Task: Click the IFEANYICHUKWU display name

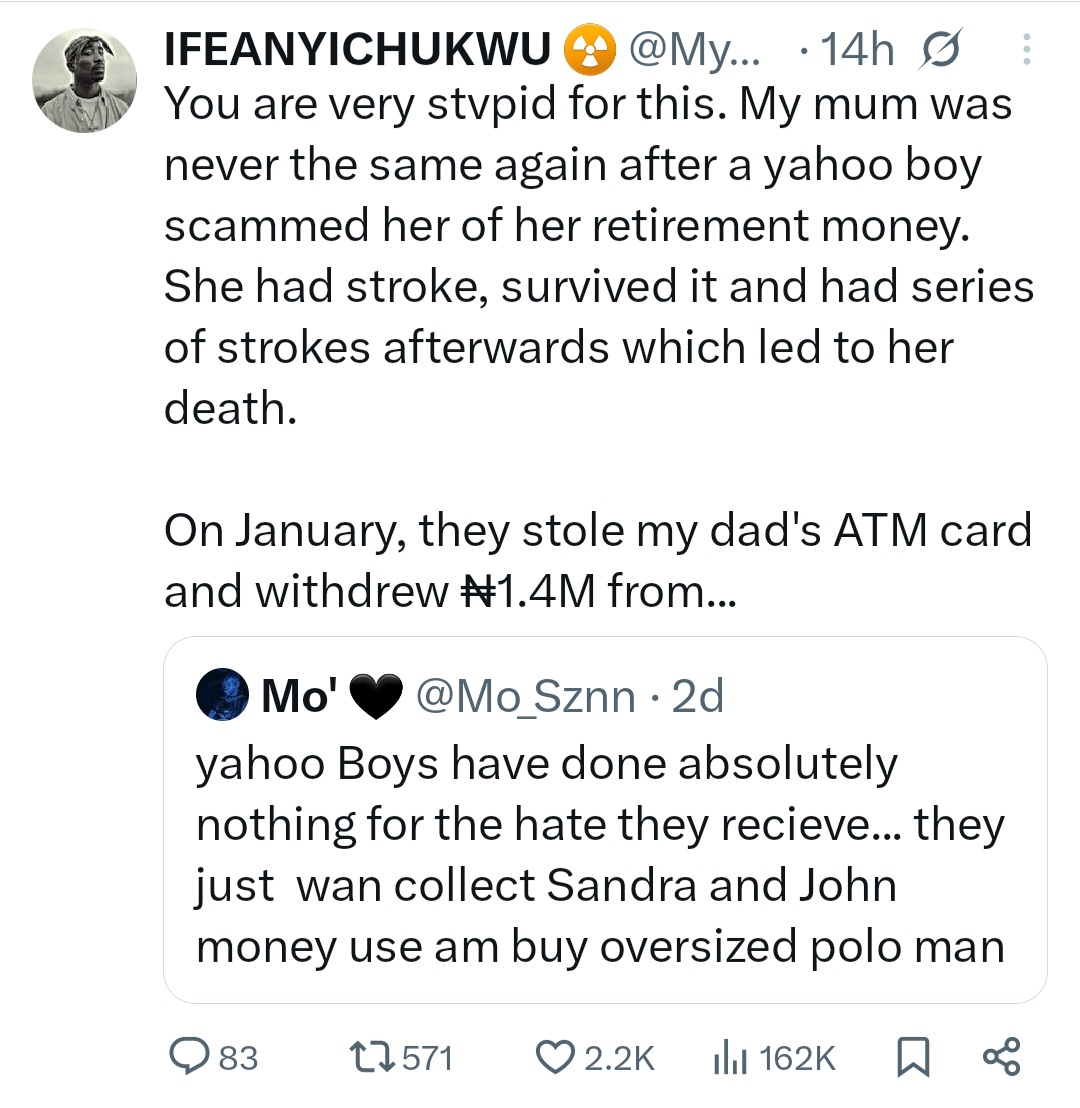Action: click(357, 49)
